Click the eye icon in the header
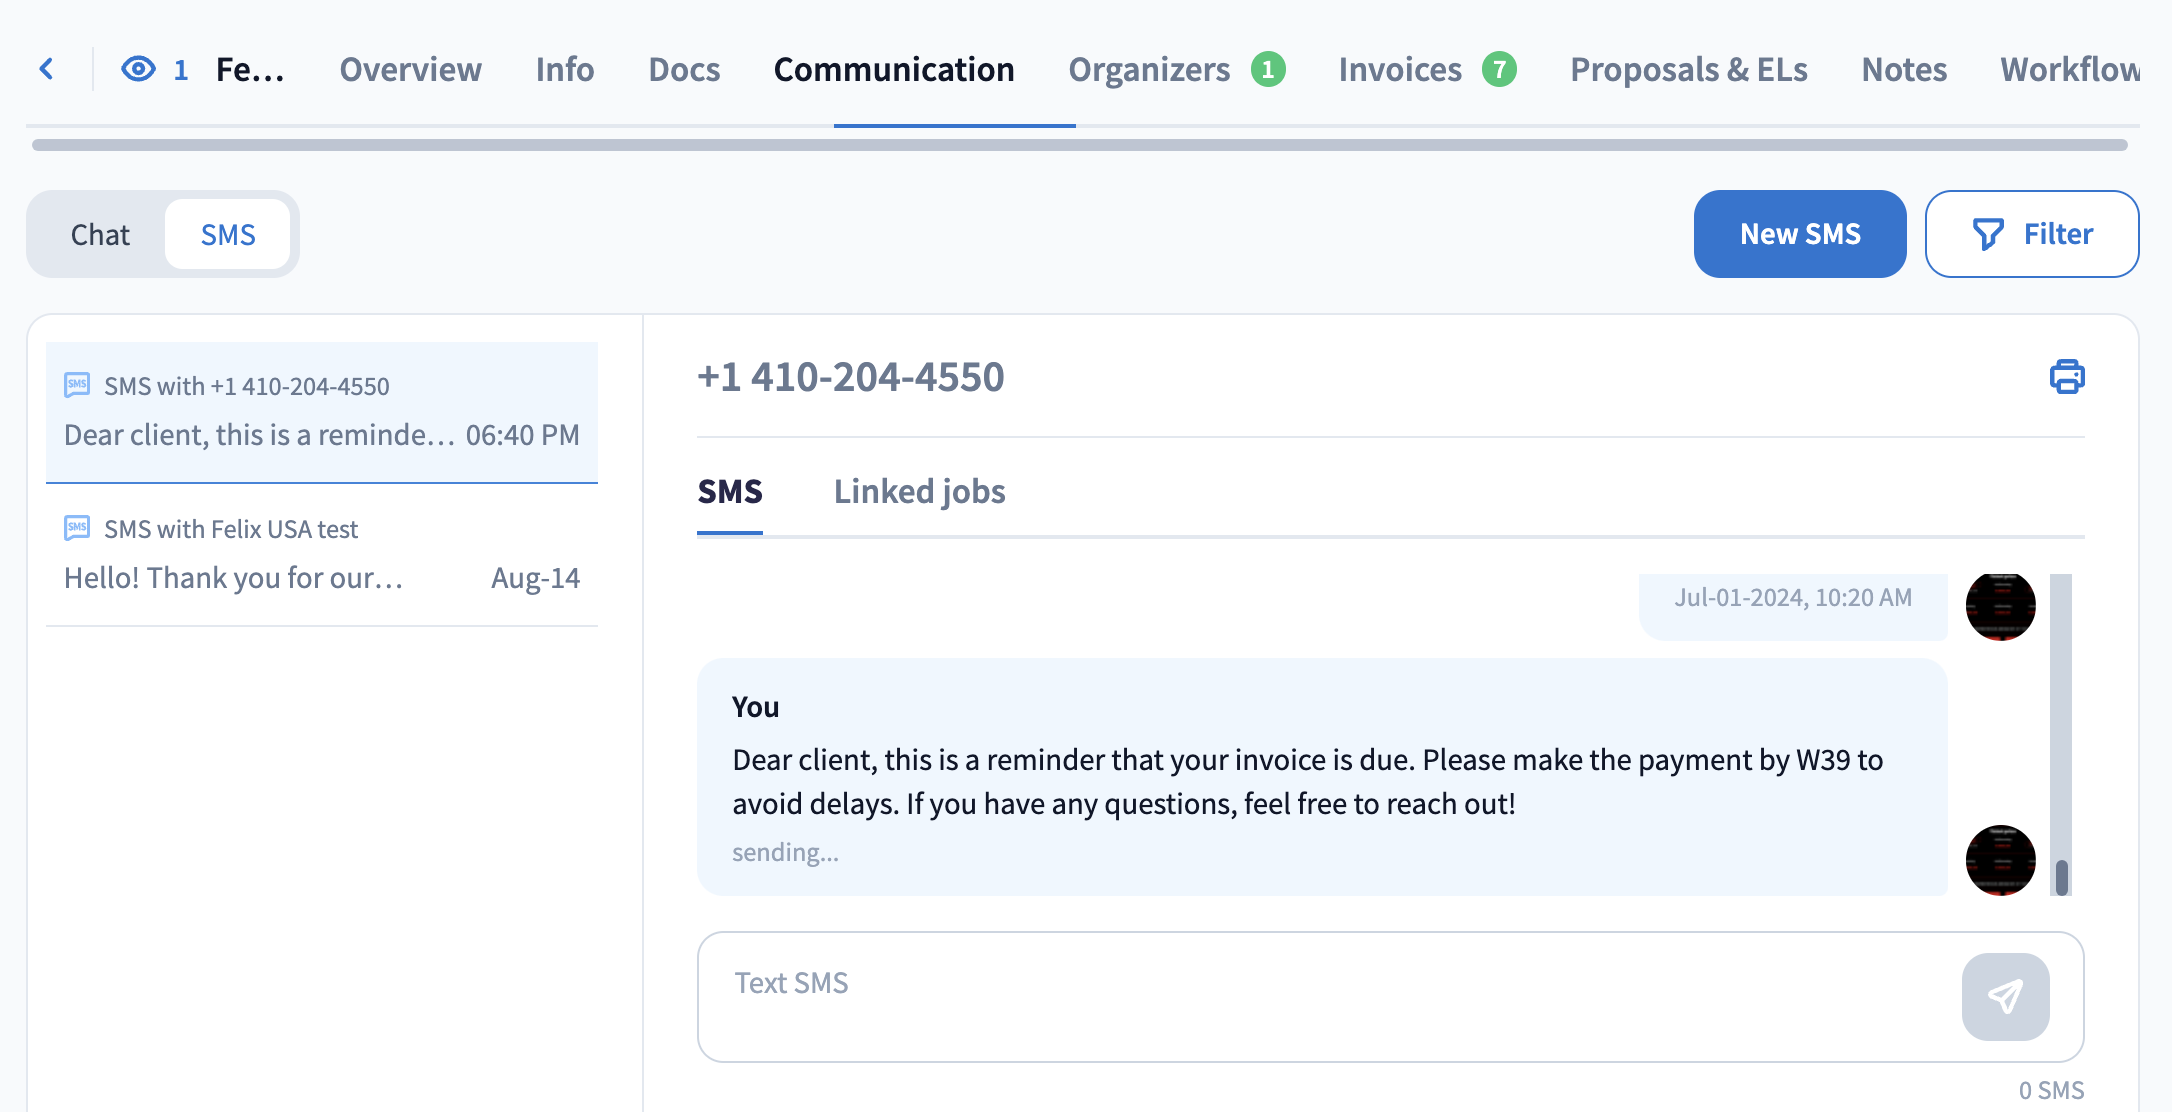Screen dimensions: 2172x1112 (138, 68)
